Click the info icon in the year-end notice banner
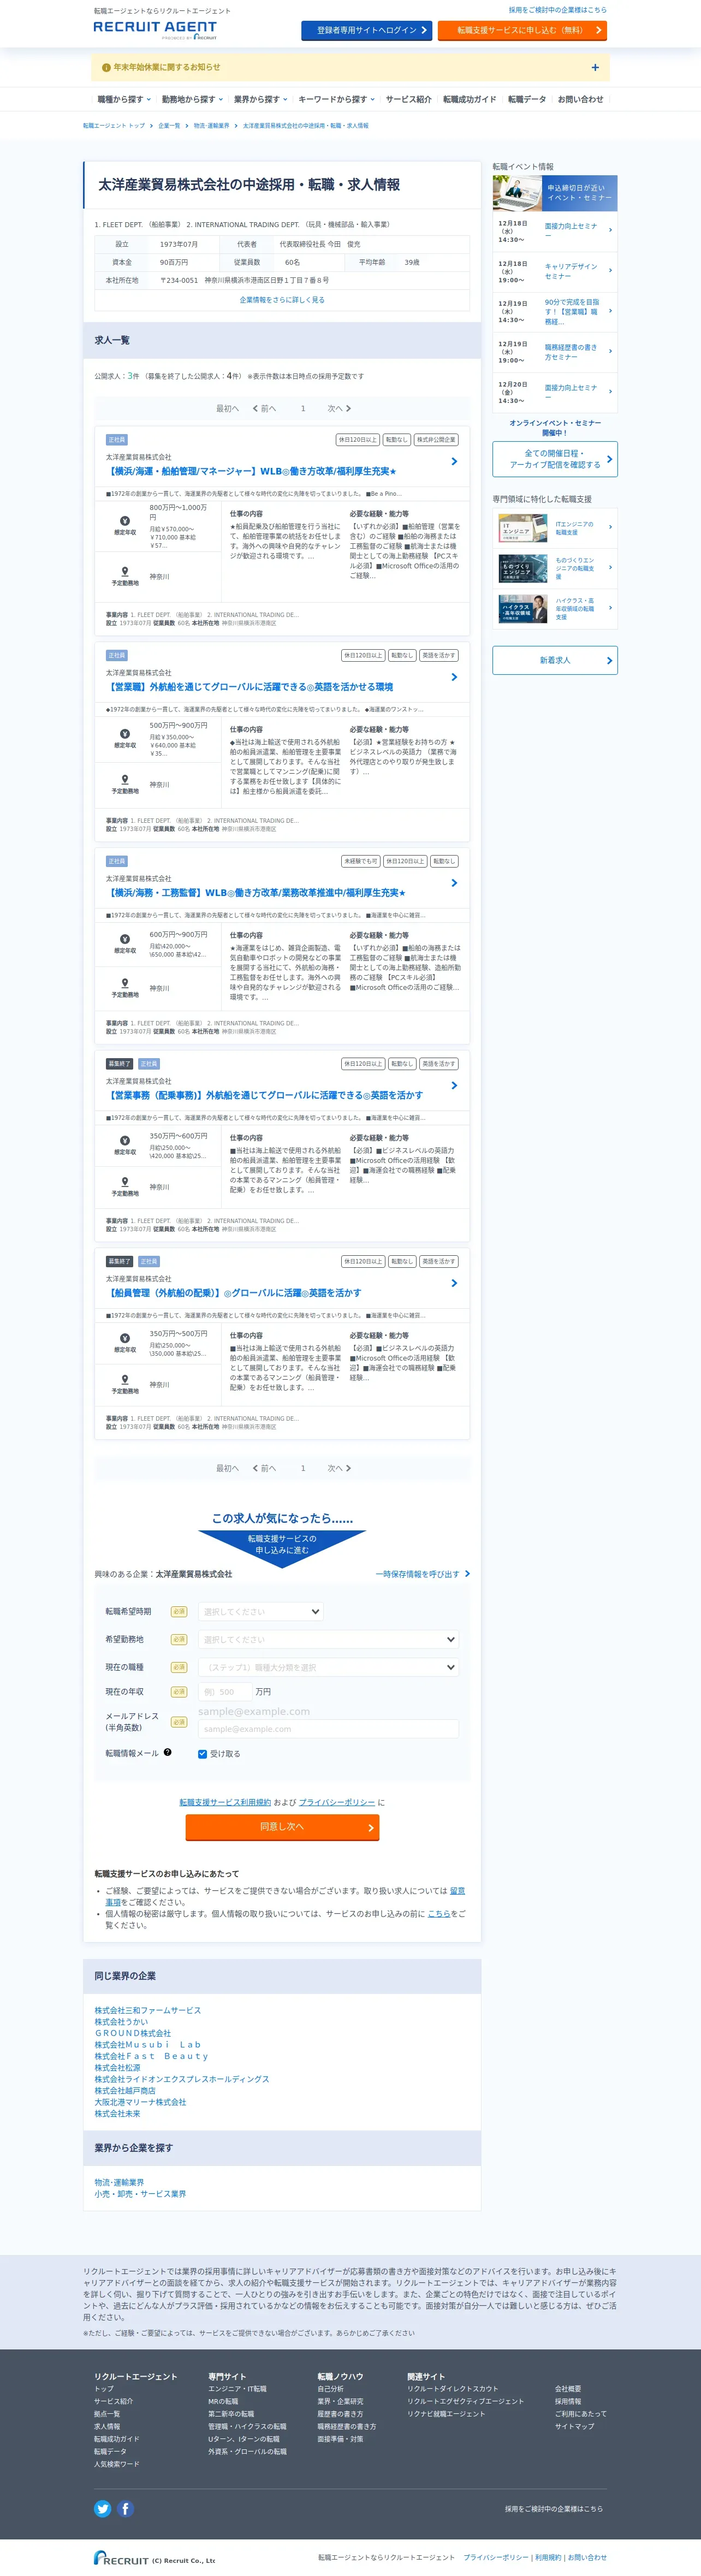701x2576 pixels. click(x=106, y=68)
